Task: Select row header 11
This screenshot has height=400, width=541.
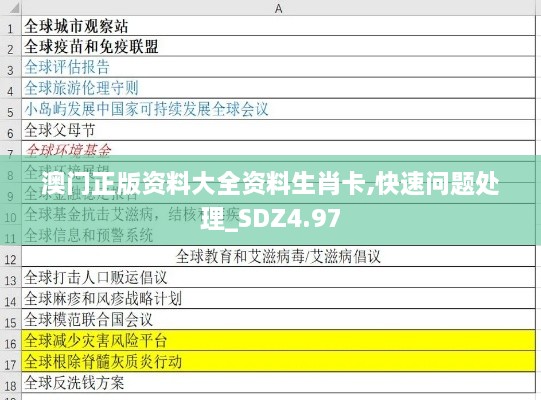Action: [11, 235]
